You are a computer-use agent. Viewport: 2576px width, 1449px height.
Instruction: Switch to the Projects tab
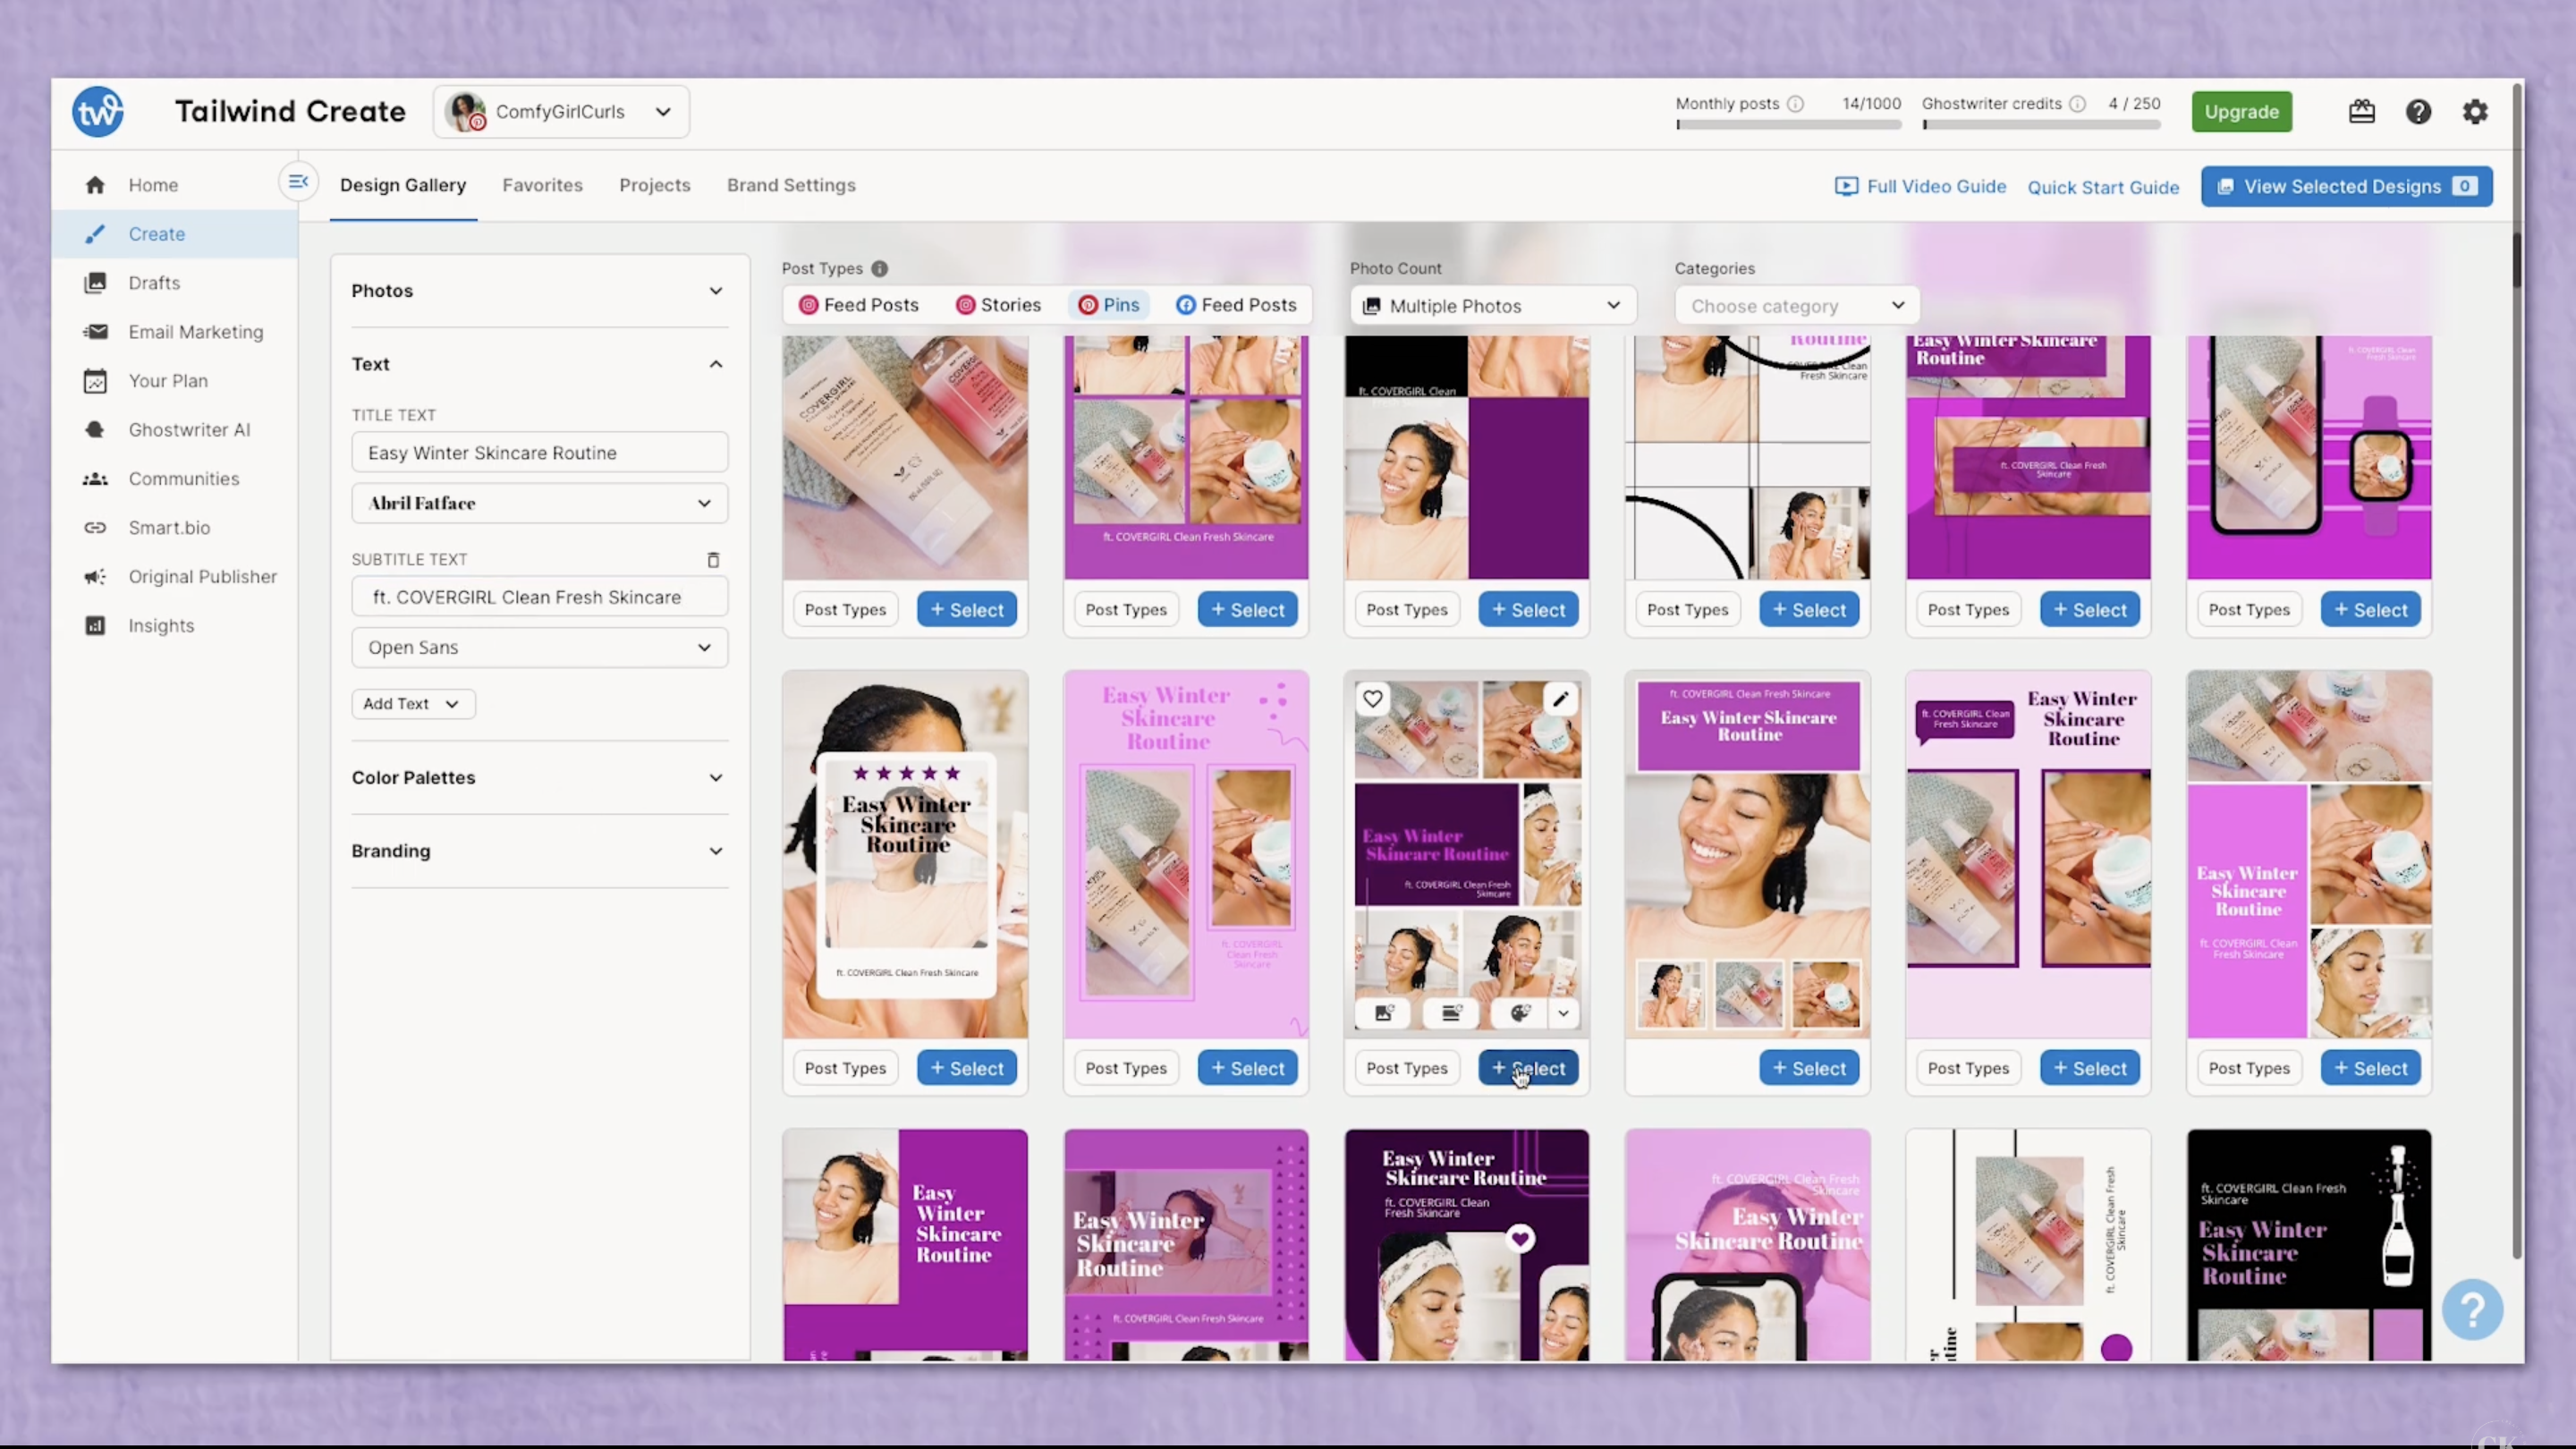click(654, 185)
